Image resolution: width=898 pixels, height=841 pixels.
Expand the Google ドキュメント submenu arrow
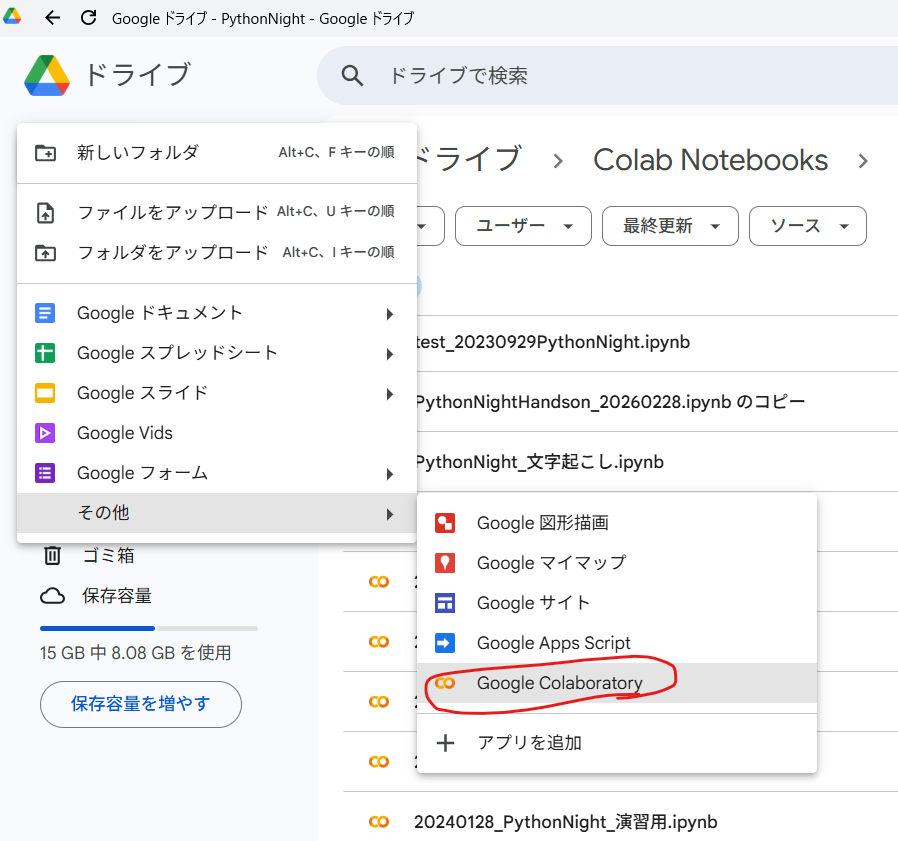tap(390, 314)
